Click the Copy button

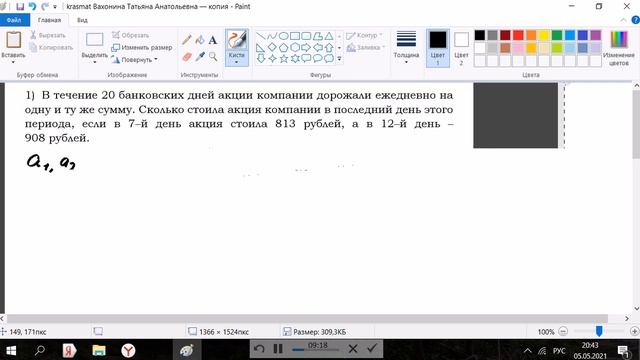pyautogui.click(x=51, y=47)
